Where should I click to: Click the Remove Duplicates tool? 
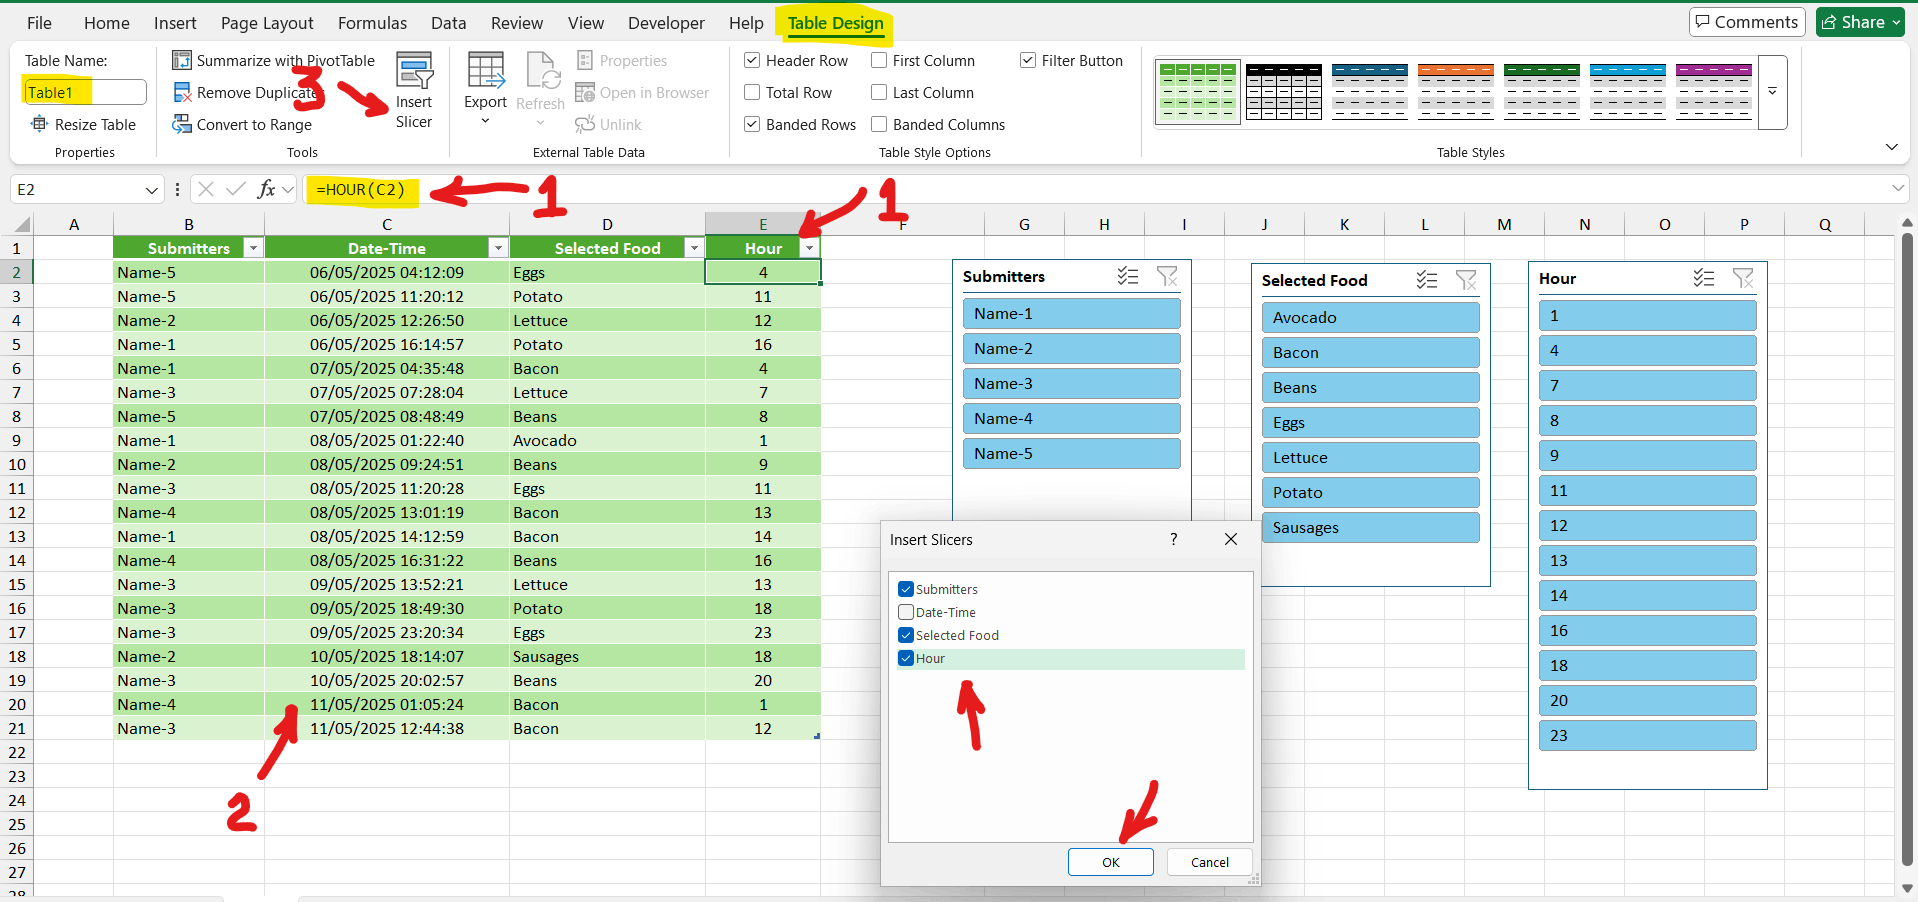pyautogui.click(x=246, y=93)
